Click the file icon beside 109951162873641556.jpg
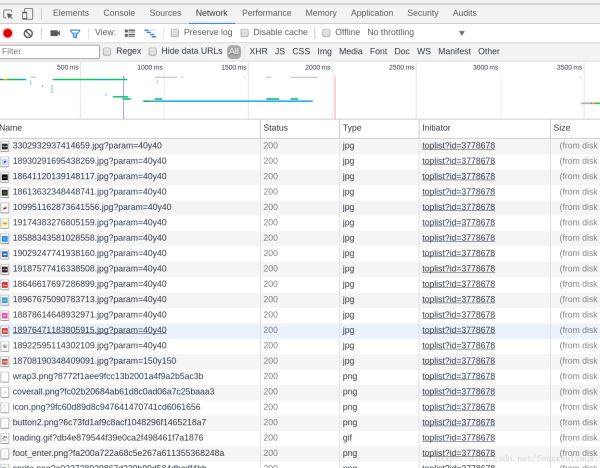 click(5, 208)
